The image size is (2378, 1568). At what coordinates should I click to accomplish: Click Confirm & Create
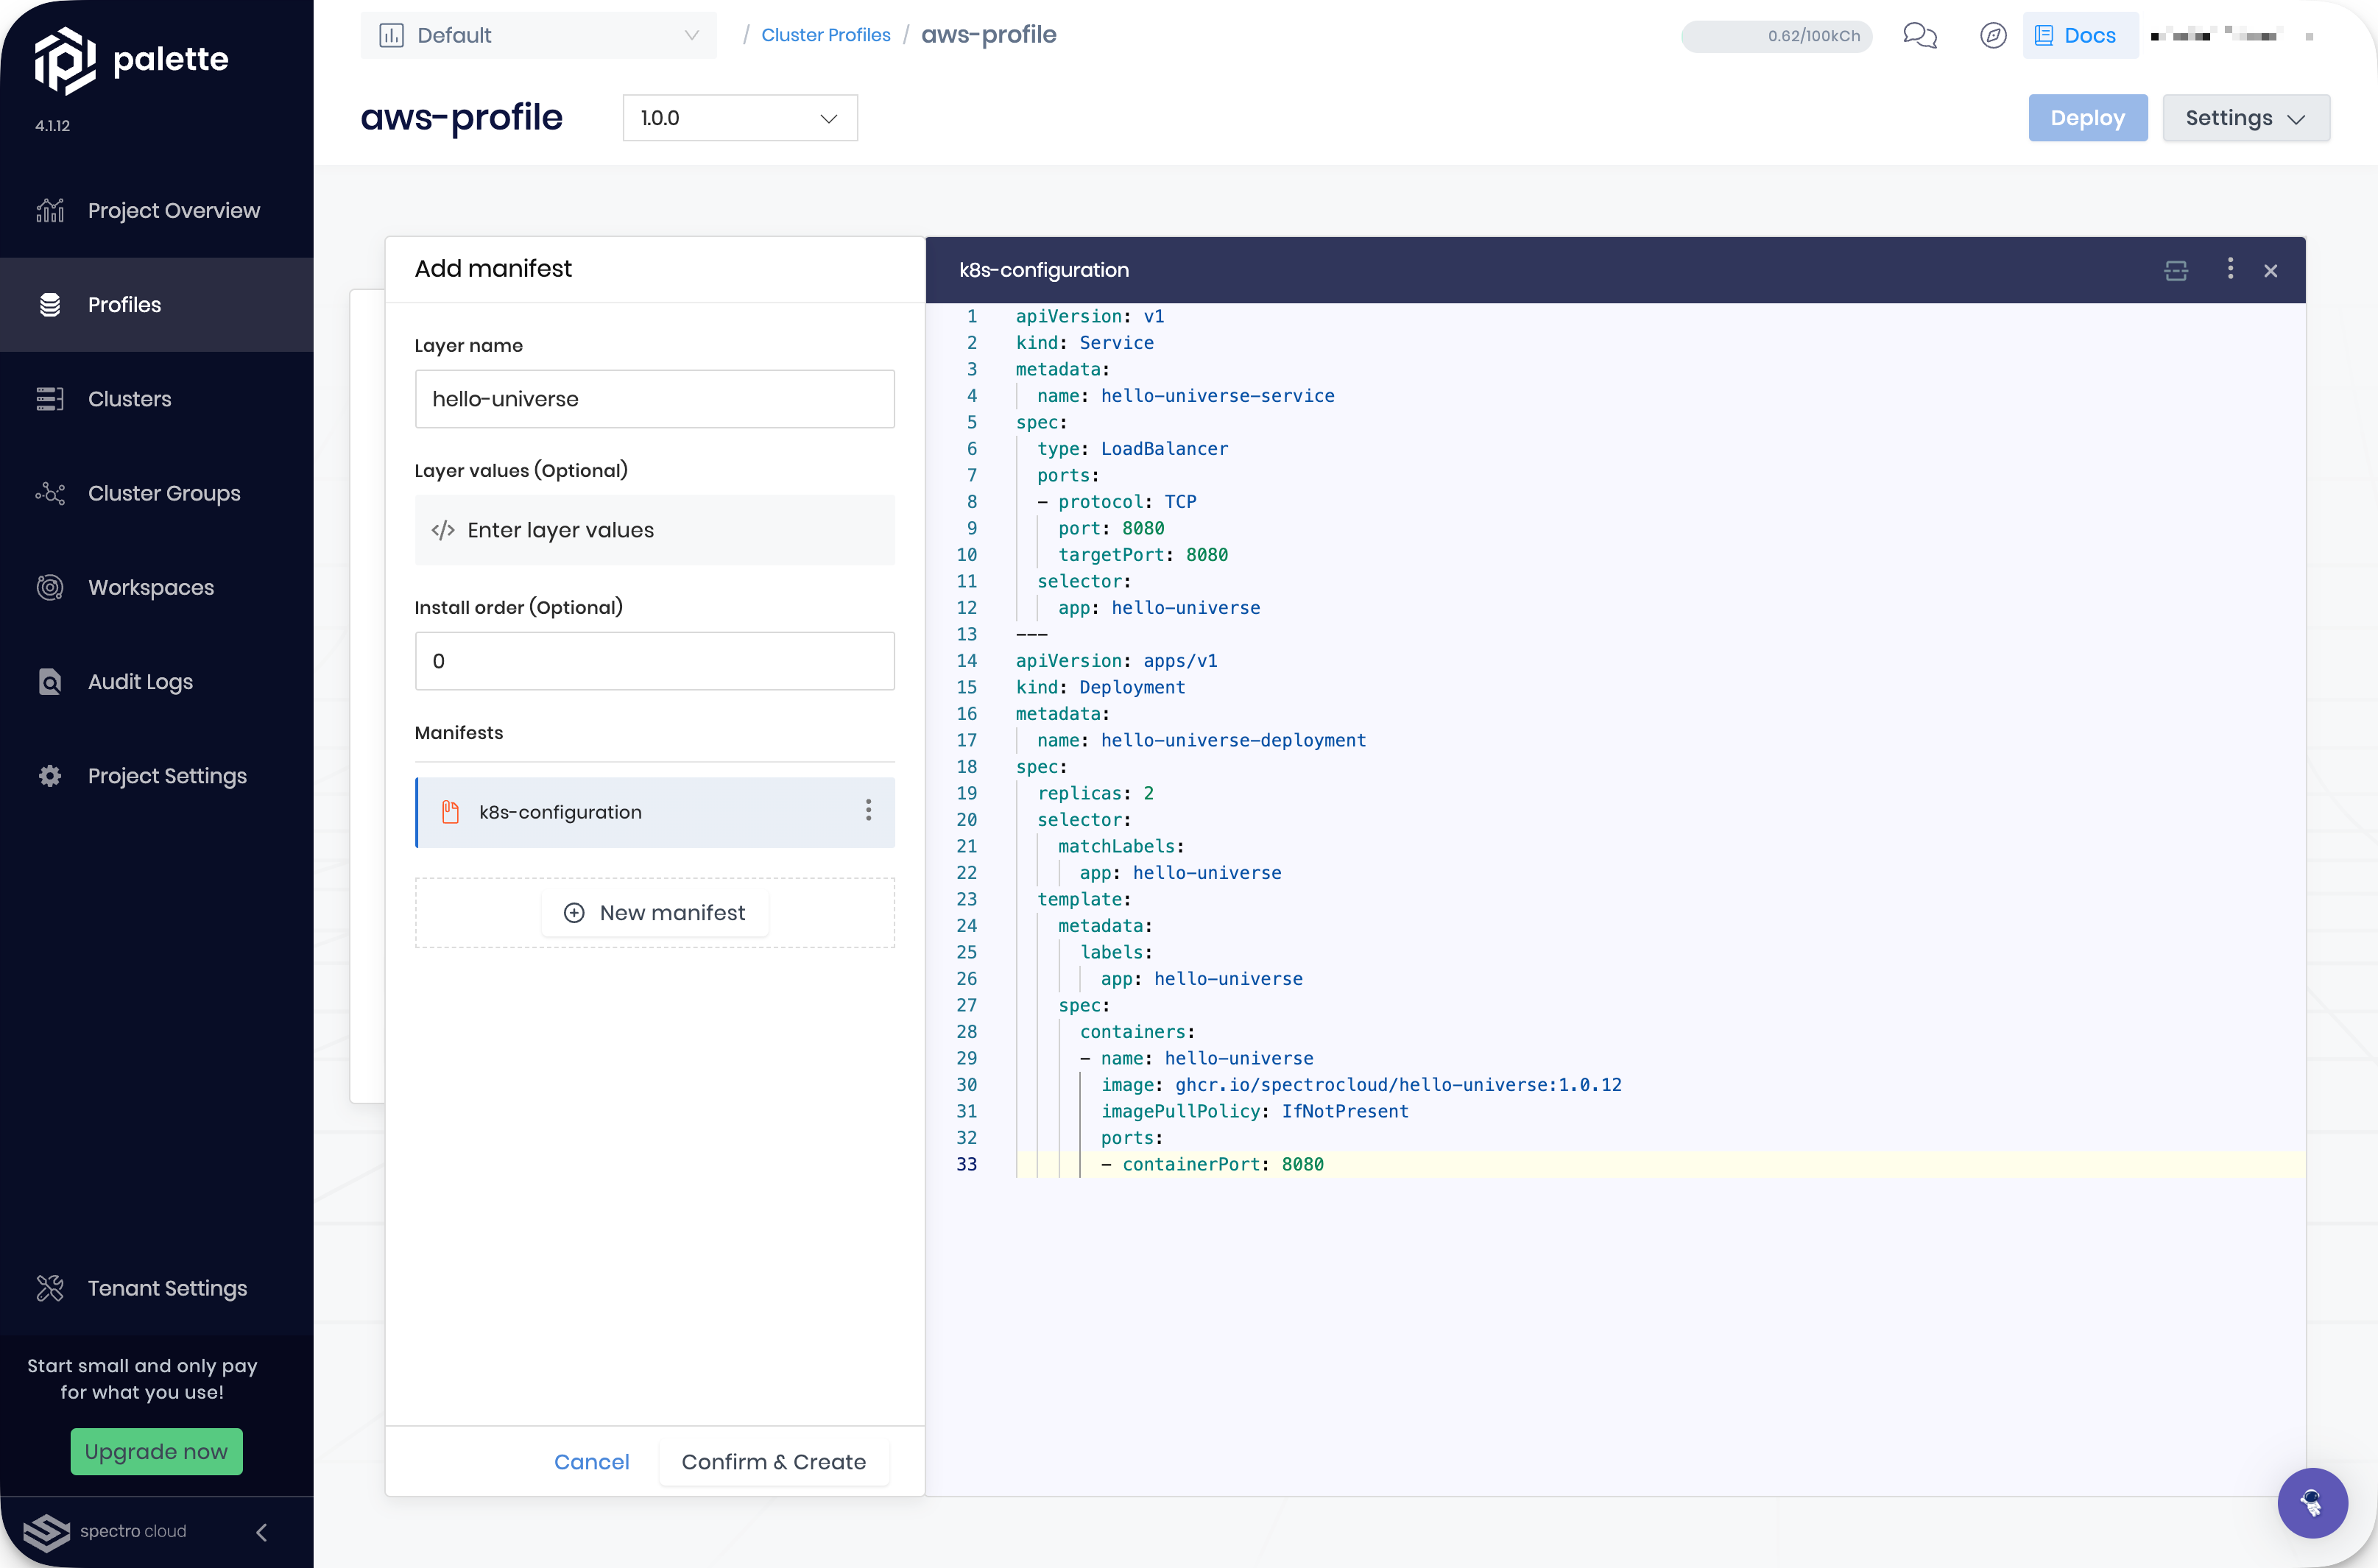773,1462
